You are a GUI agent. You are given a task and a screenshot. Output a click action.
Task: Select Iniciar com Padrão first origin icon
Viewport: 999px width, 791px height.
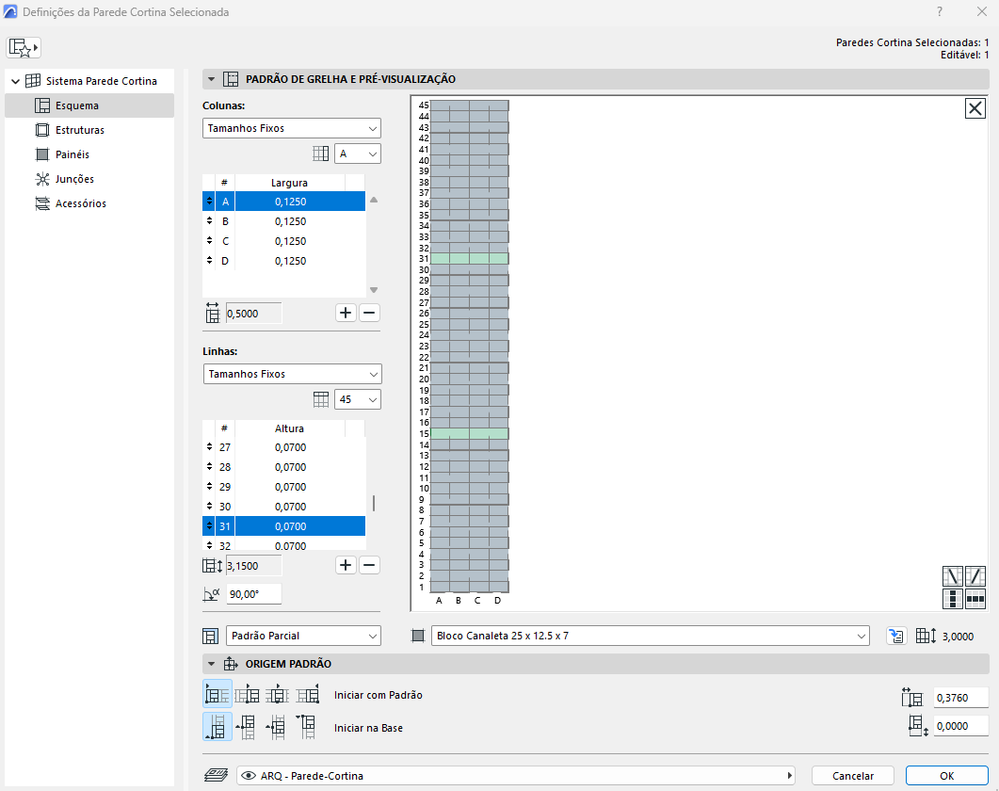click(217, 694)
